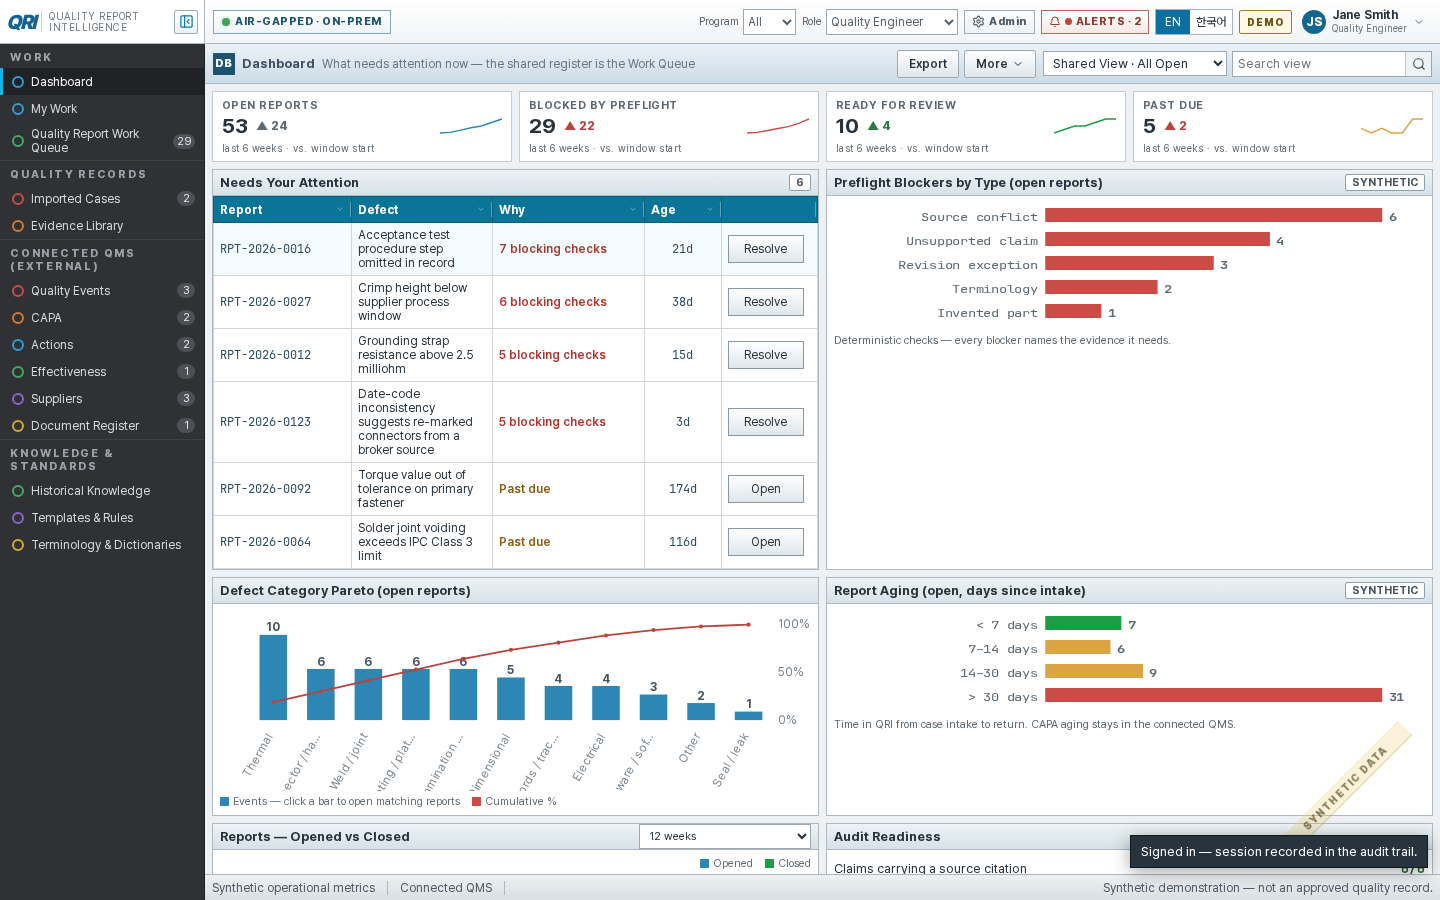Open the Age column sort chevron
The width and height of the screenshot is (1440, 900).
pos(710,210)
